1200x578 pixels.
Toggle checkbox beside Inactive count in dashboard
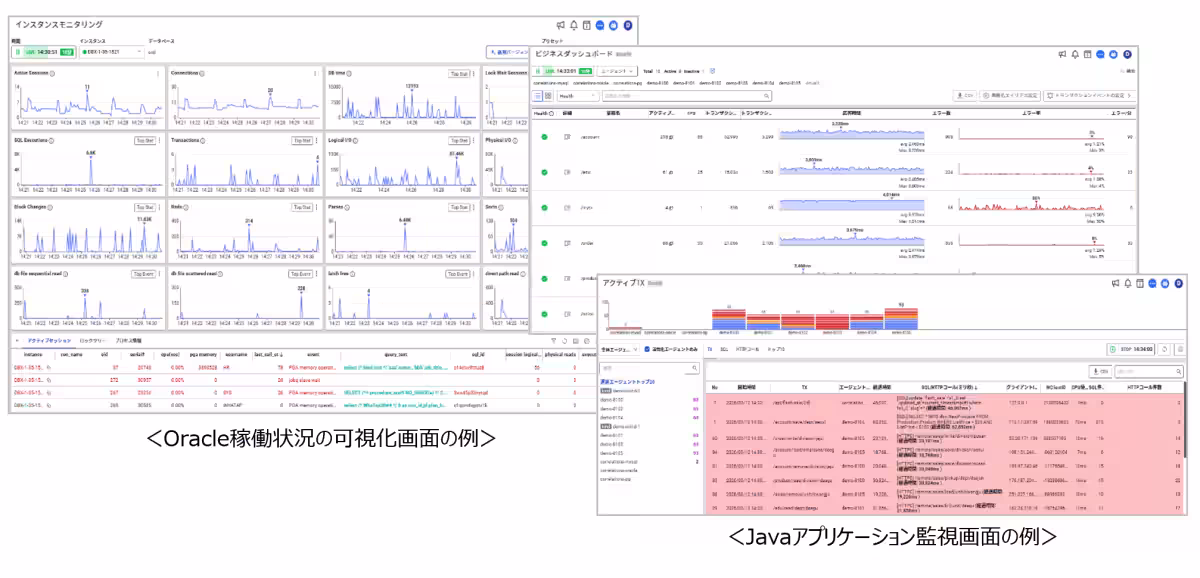pos(712,71)
